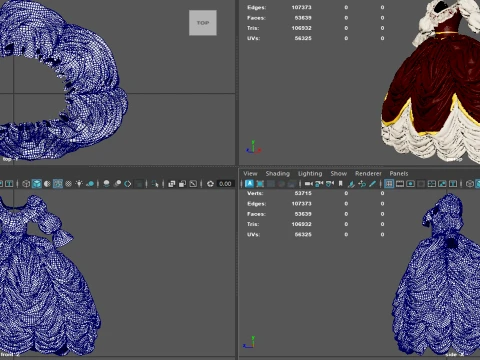Toggle the Motion Blur icon

117,184
